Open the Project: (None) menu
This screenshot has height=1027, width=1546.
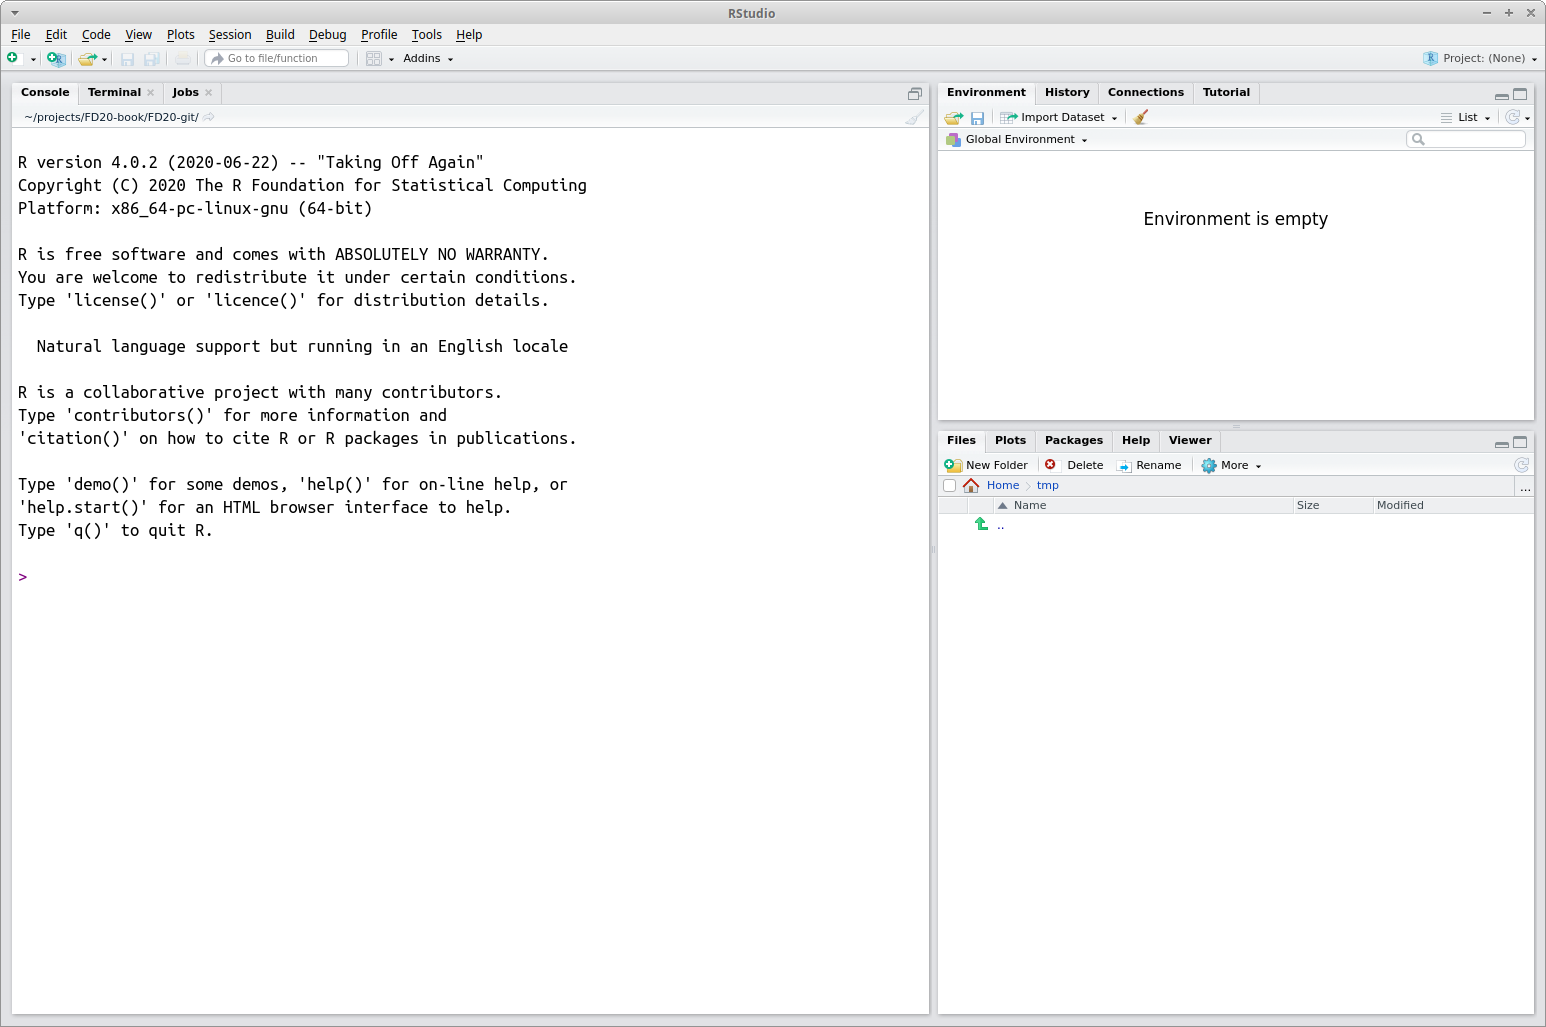(1480, 58)
